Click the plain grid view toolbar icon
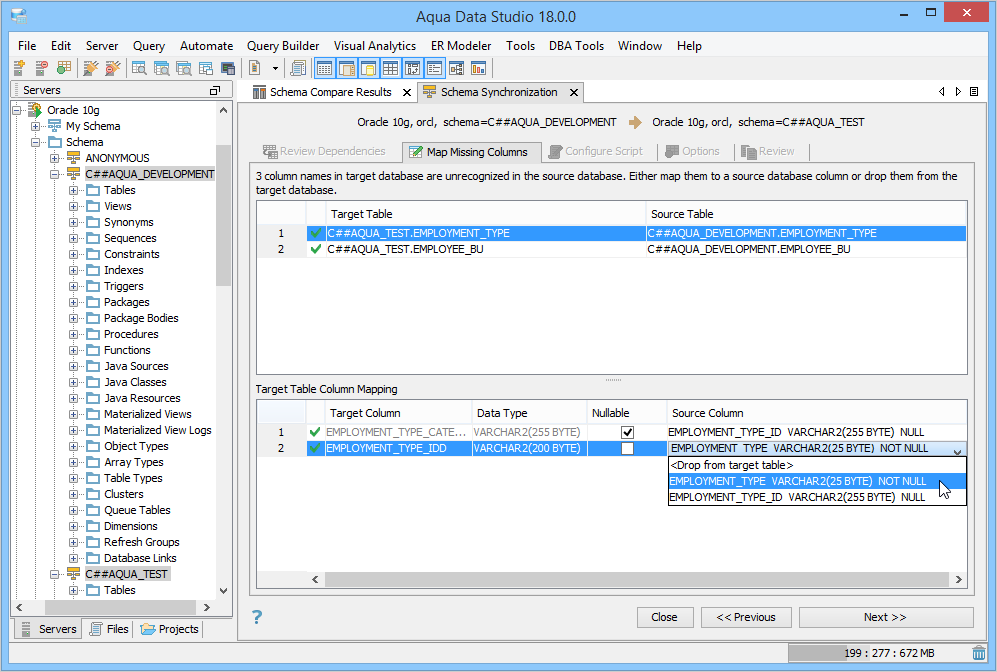 (x=390, y=68)
